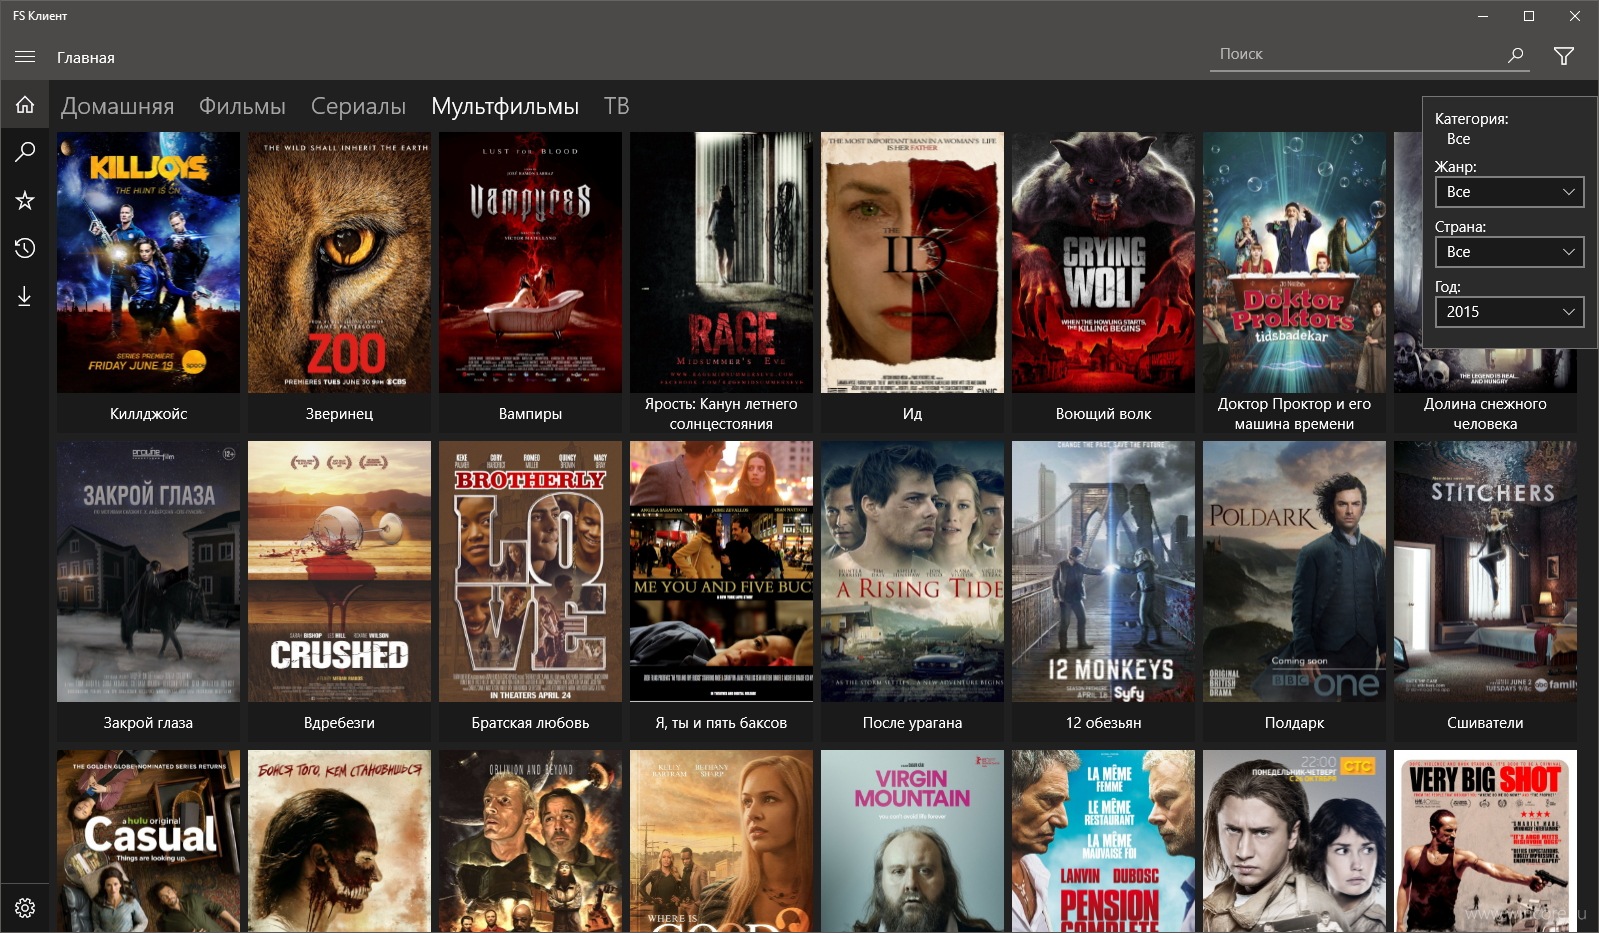Click title Долина снежного человека
Screen dimensions: 1599x933
click(x=1485, y=414)
